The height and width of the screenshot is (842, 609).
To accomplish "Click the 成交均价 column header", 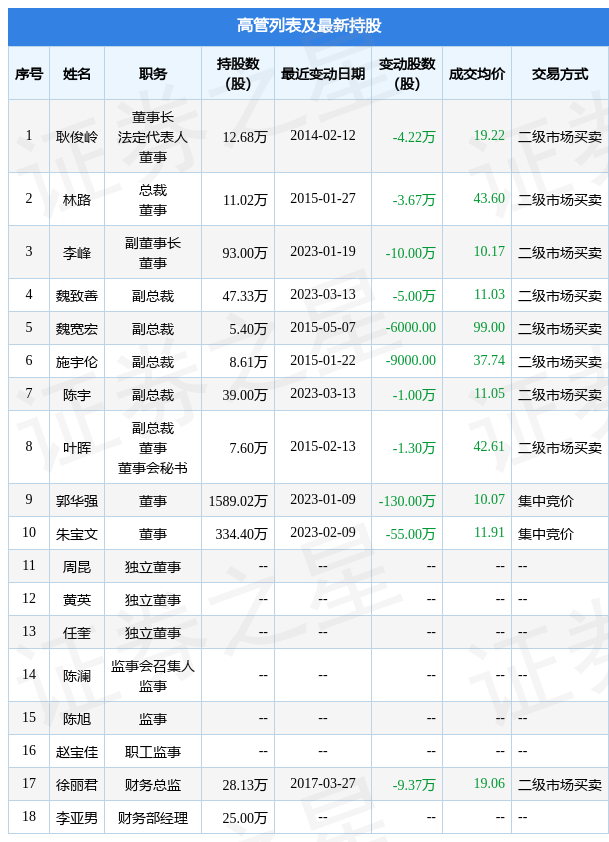I will pos(477,74).
